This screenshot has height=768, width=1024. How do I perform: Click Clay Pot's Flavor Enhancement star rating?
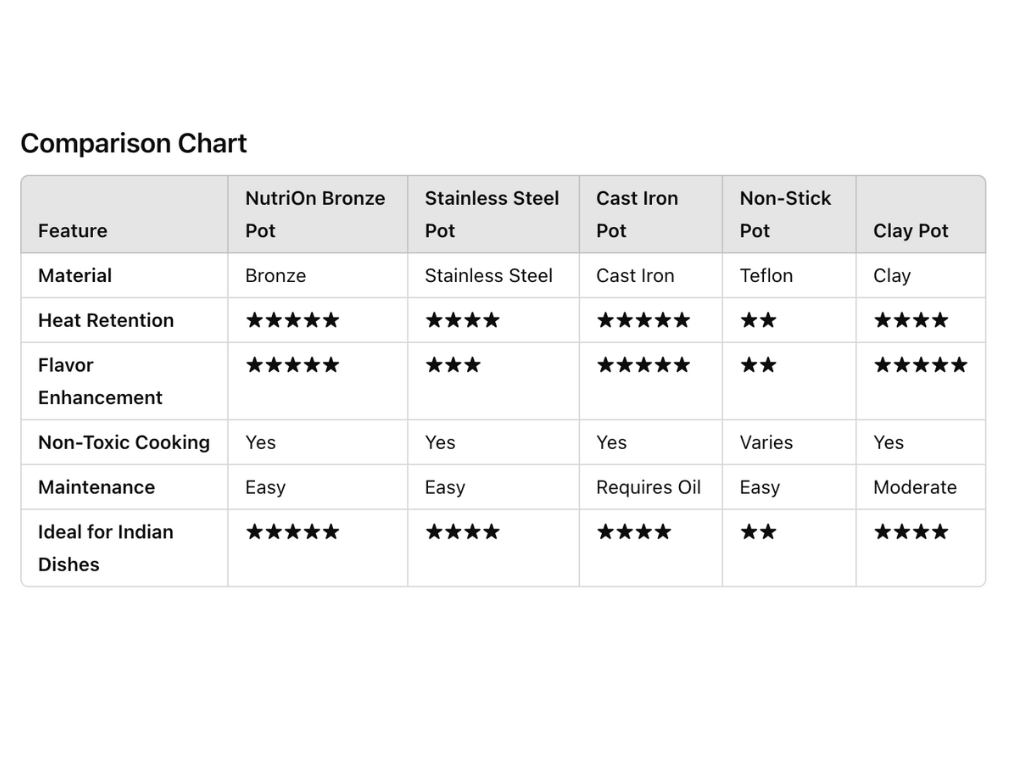pos(920,365)
